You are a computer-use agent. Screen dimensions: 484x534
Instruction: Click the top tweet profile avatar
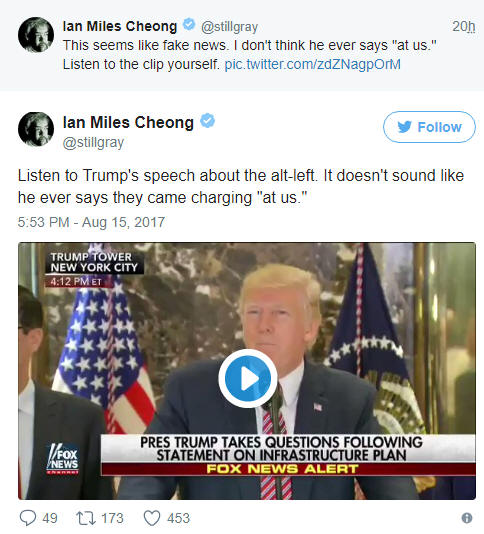36,35
